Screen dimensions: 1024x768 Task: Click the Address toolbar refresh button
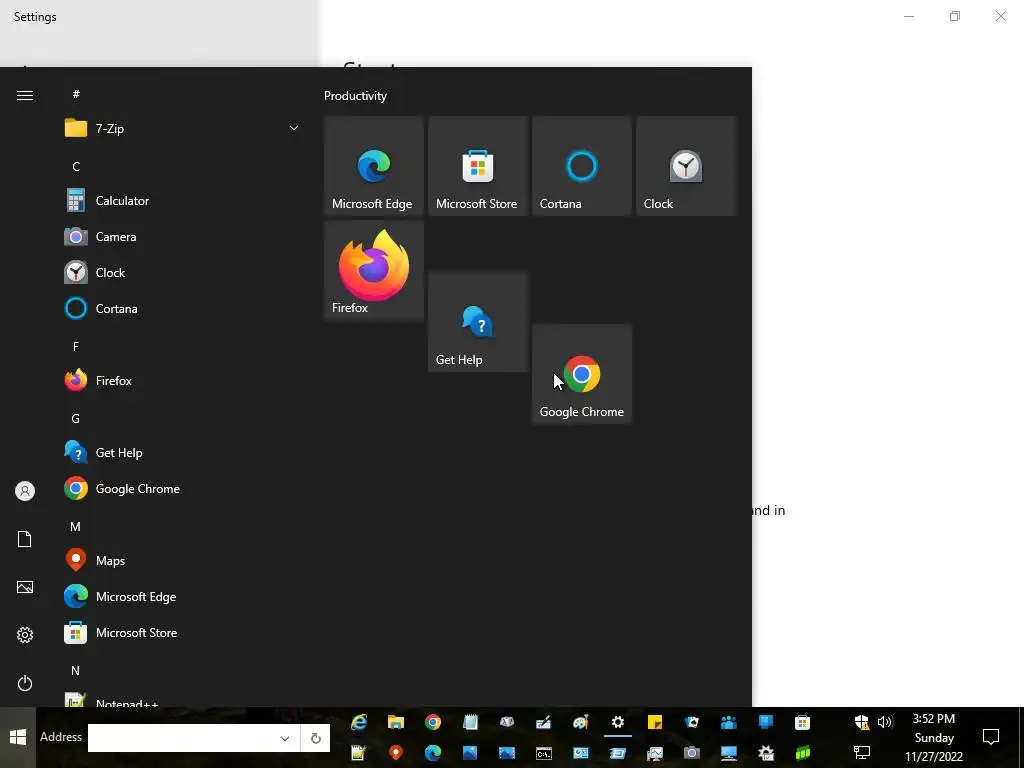[x=315, y=738]
